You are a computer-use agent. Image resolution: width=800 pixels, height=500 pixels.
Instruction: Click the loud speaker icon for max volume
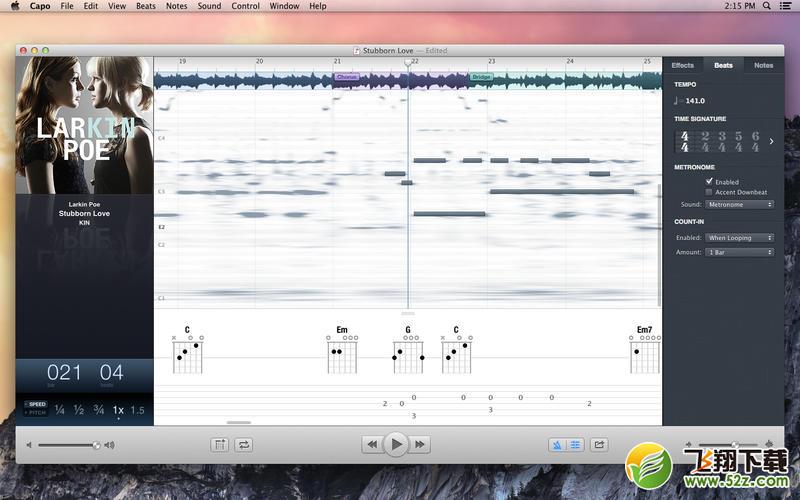[109, 445]
